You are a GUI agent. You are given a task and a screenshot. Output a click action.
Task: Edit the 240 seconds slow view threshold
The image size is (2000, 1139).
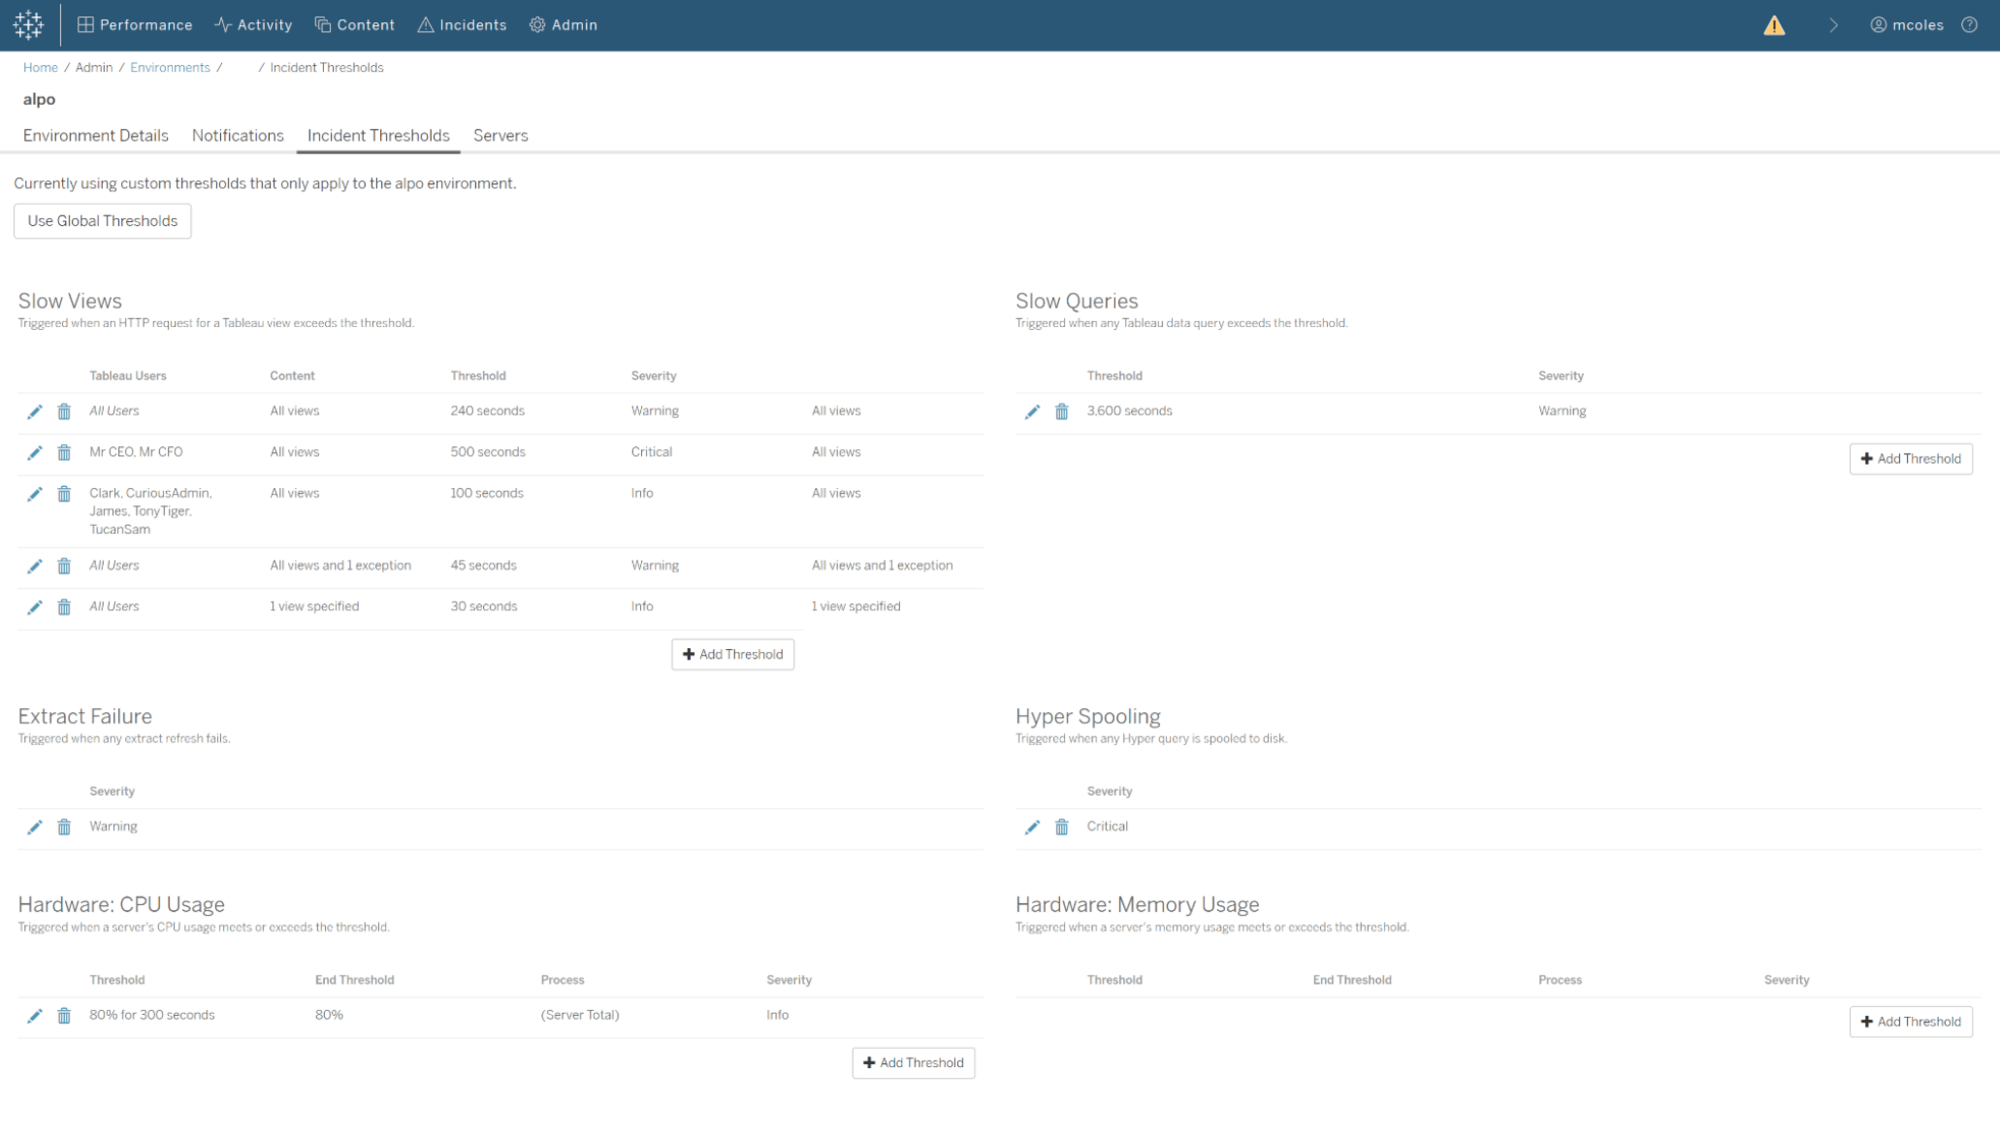click(x=34, y=412)
